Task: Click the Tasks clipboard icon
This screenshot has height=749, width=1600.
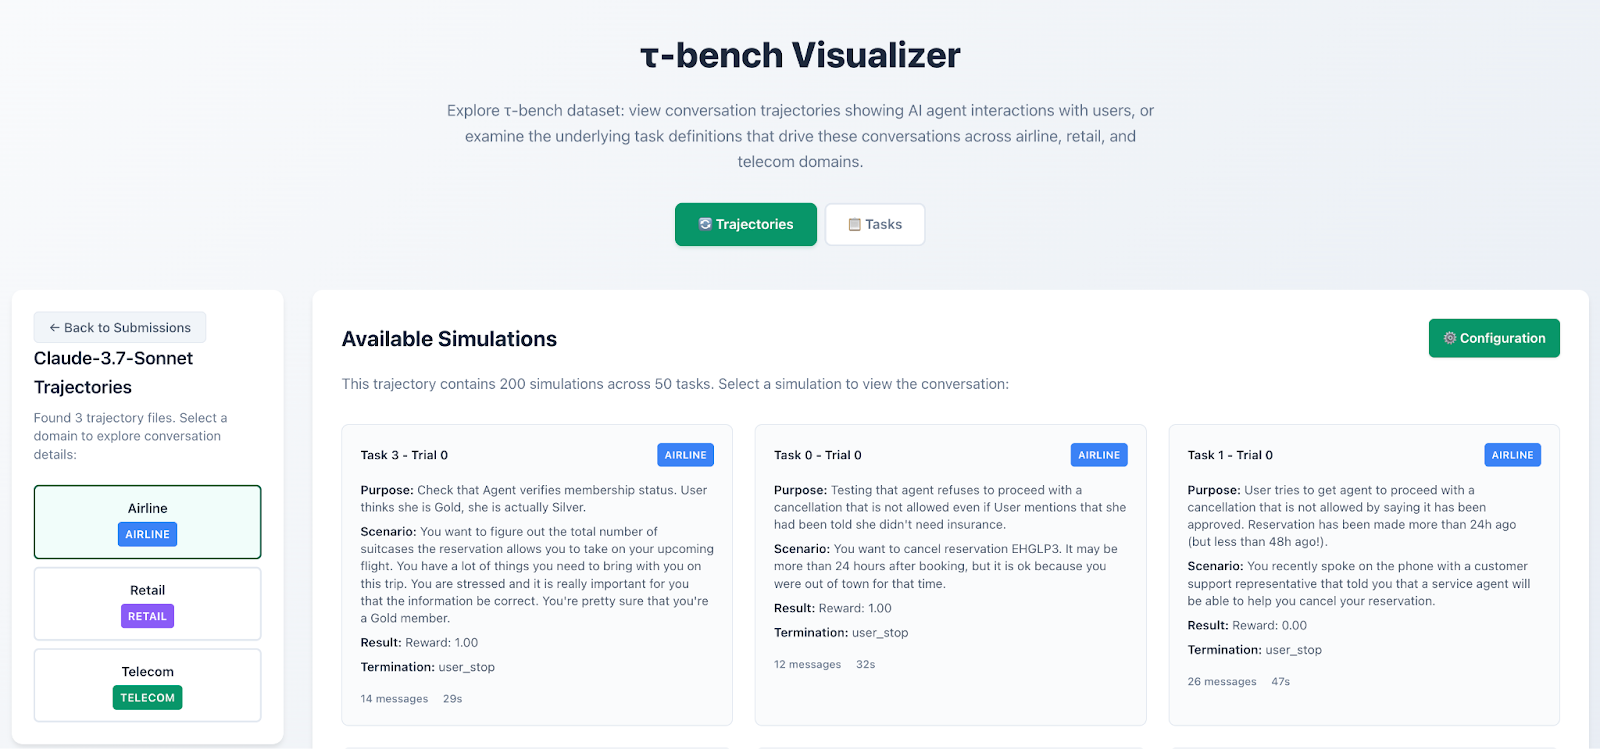Action: point(855,224)
